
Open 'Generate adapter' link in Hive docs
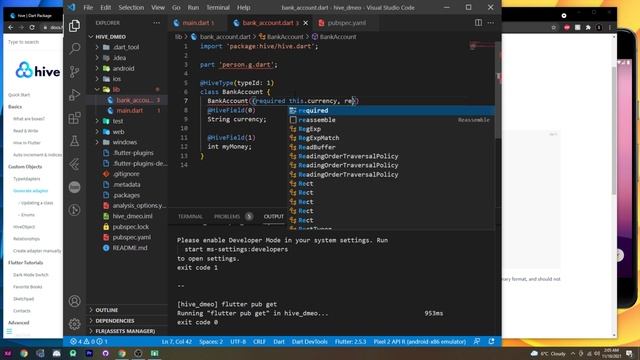(x=31, y=191)
